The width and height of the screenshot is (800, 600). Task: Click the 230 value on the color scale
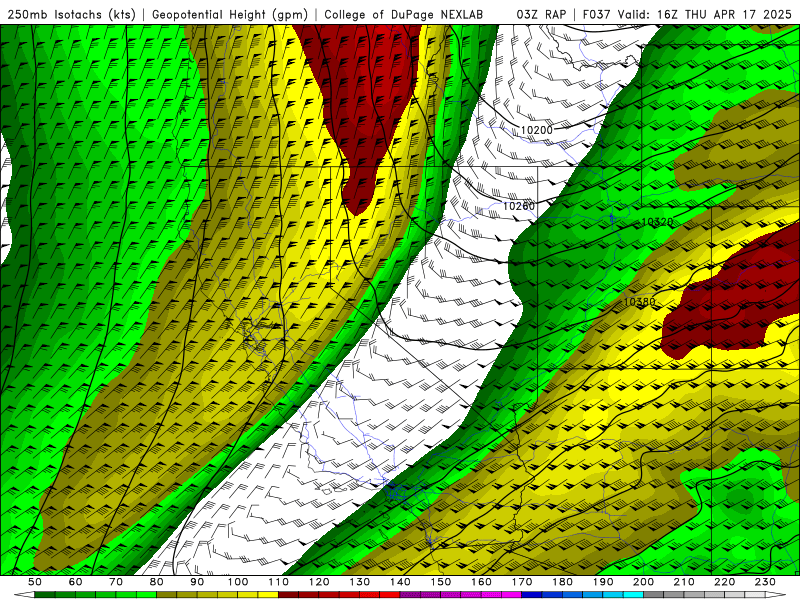(x=765, y=582)
